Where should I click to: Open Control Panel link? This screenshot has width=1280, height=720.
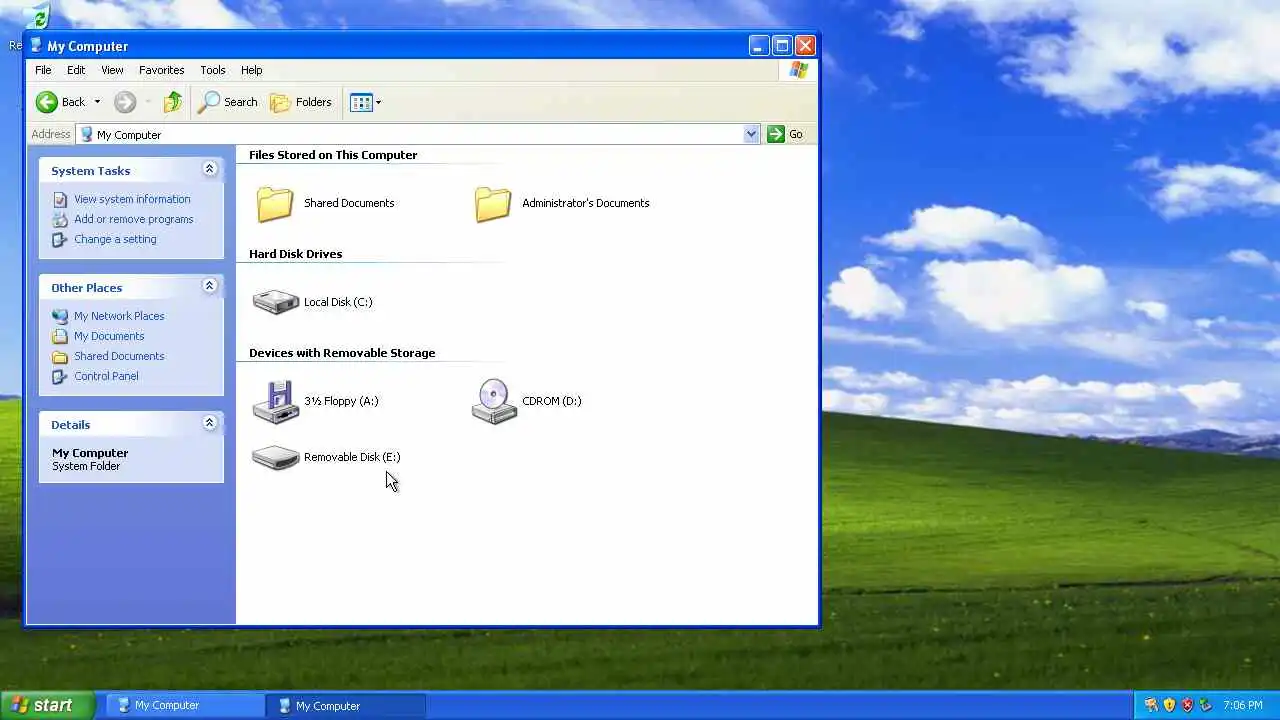click(106, 376)
